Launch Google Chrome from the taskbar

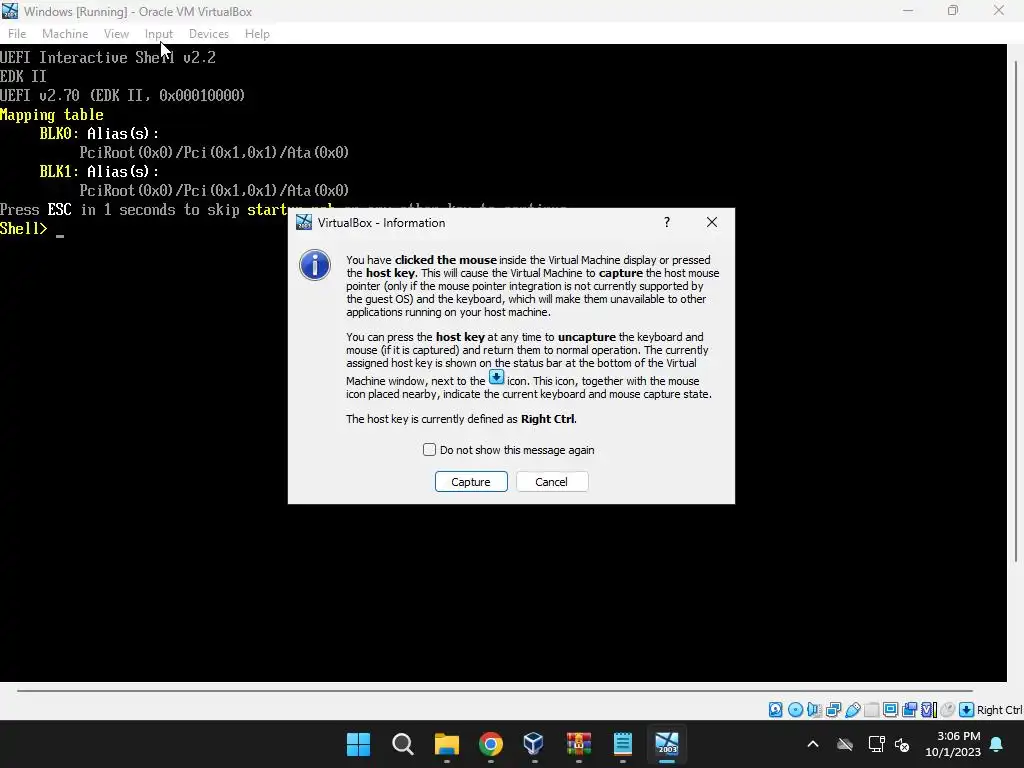click(490, 744)
